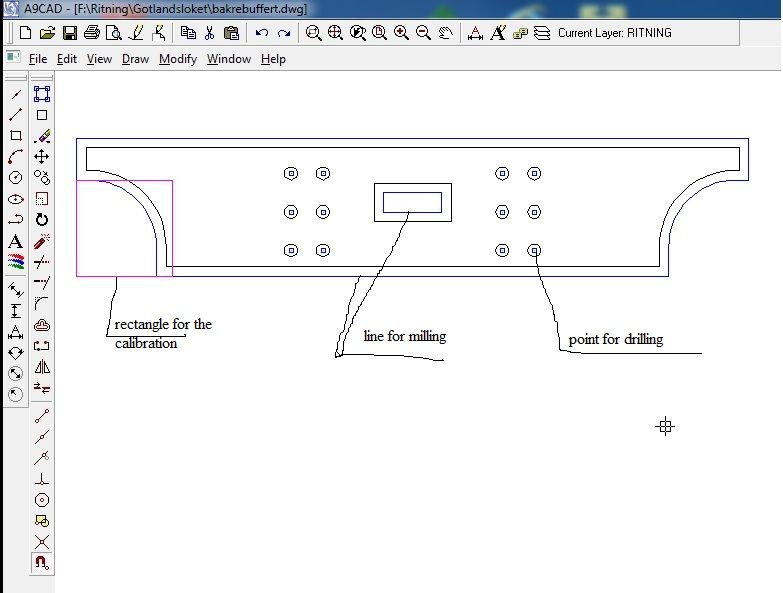Select the Hatch tool colored waves
Screen dimensions: 783x593
tap(16, 262)
